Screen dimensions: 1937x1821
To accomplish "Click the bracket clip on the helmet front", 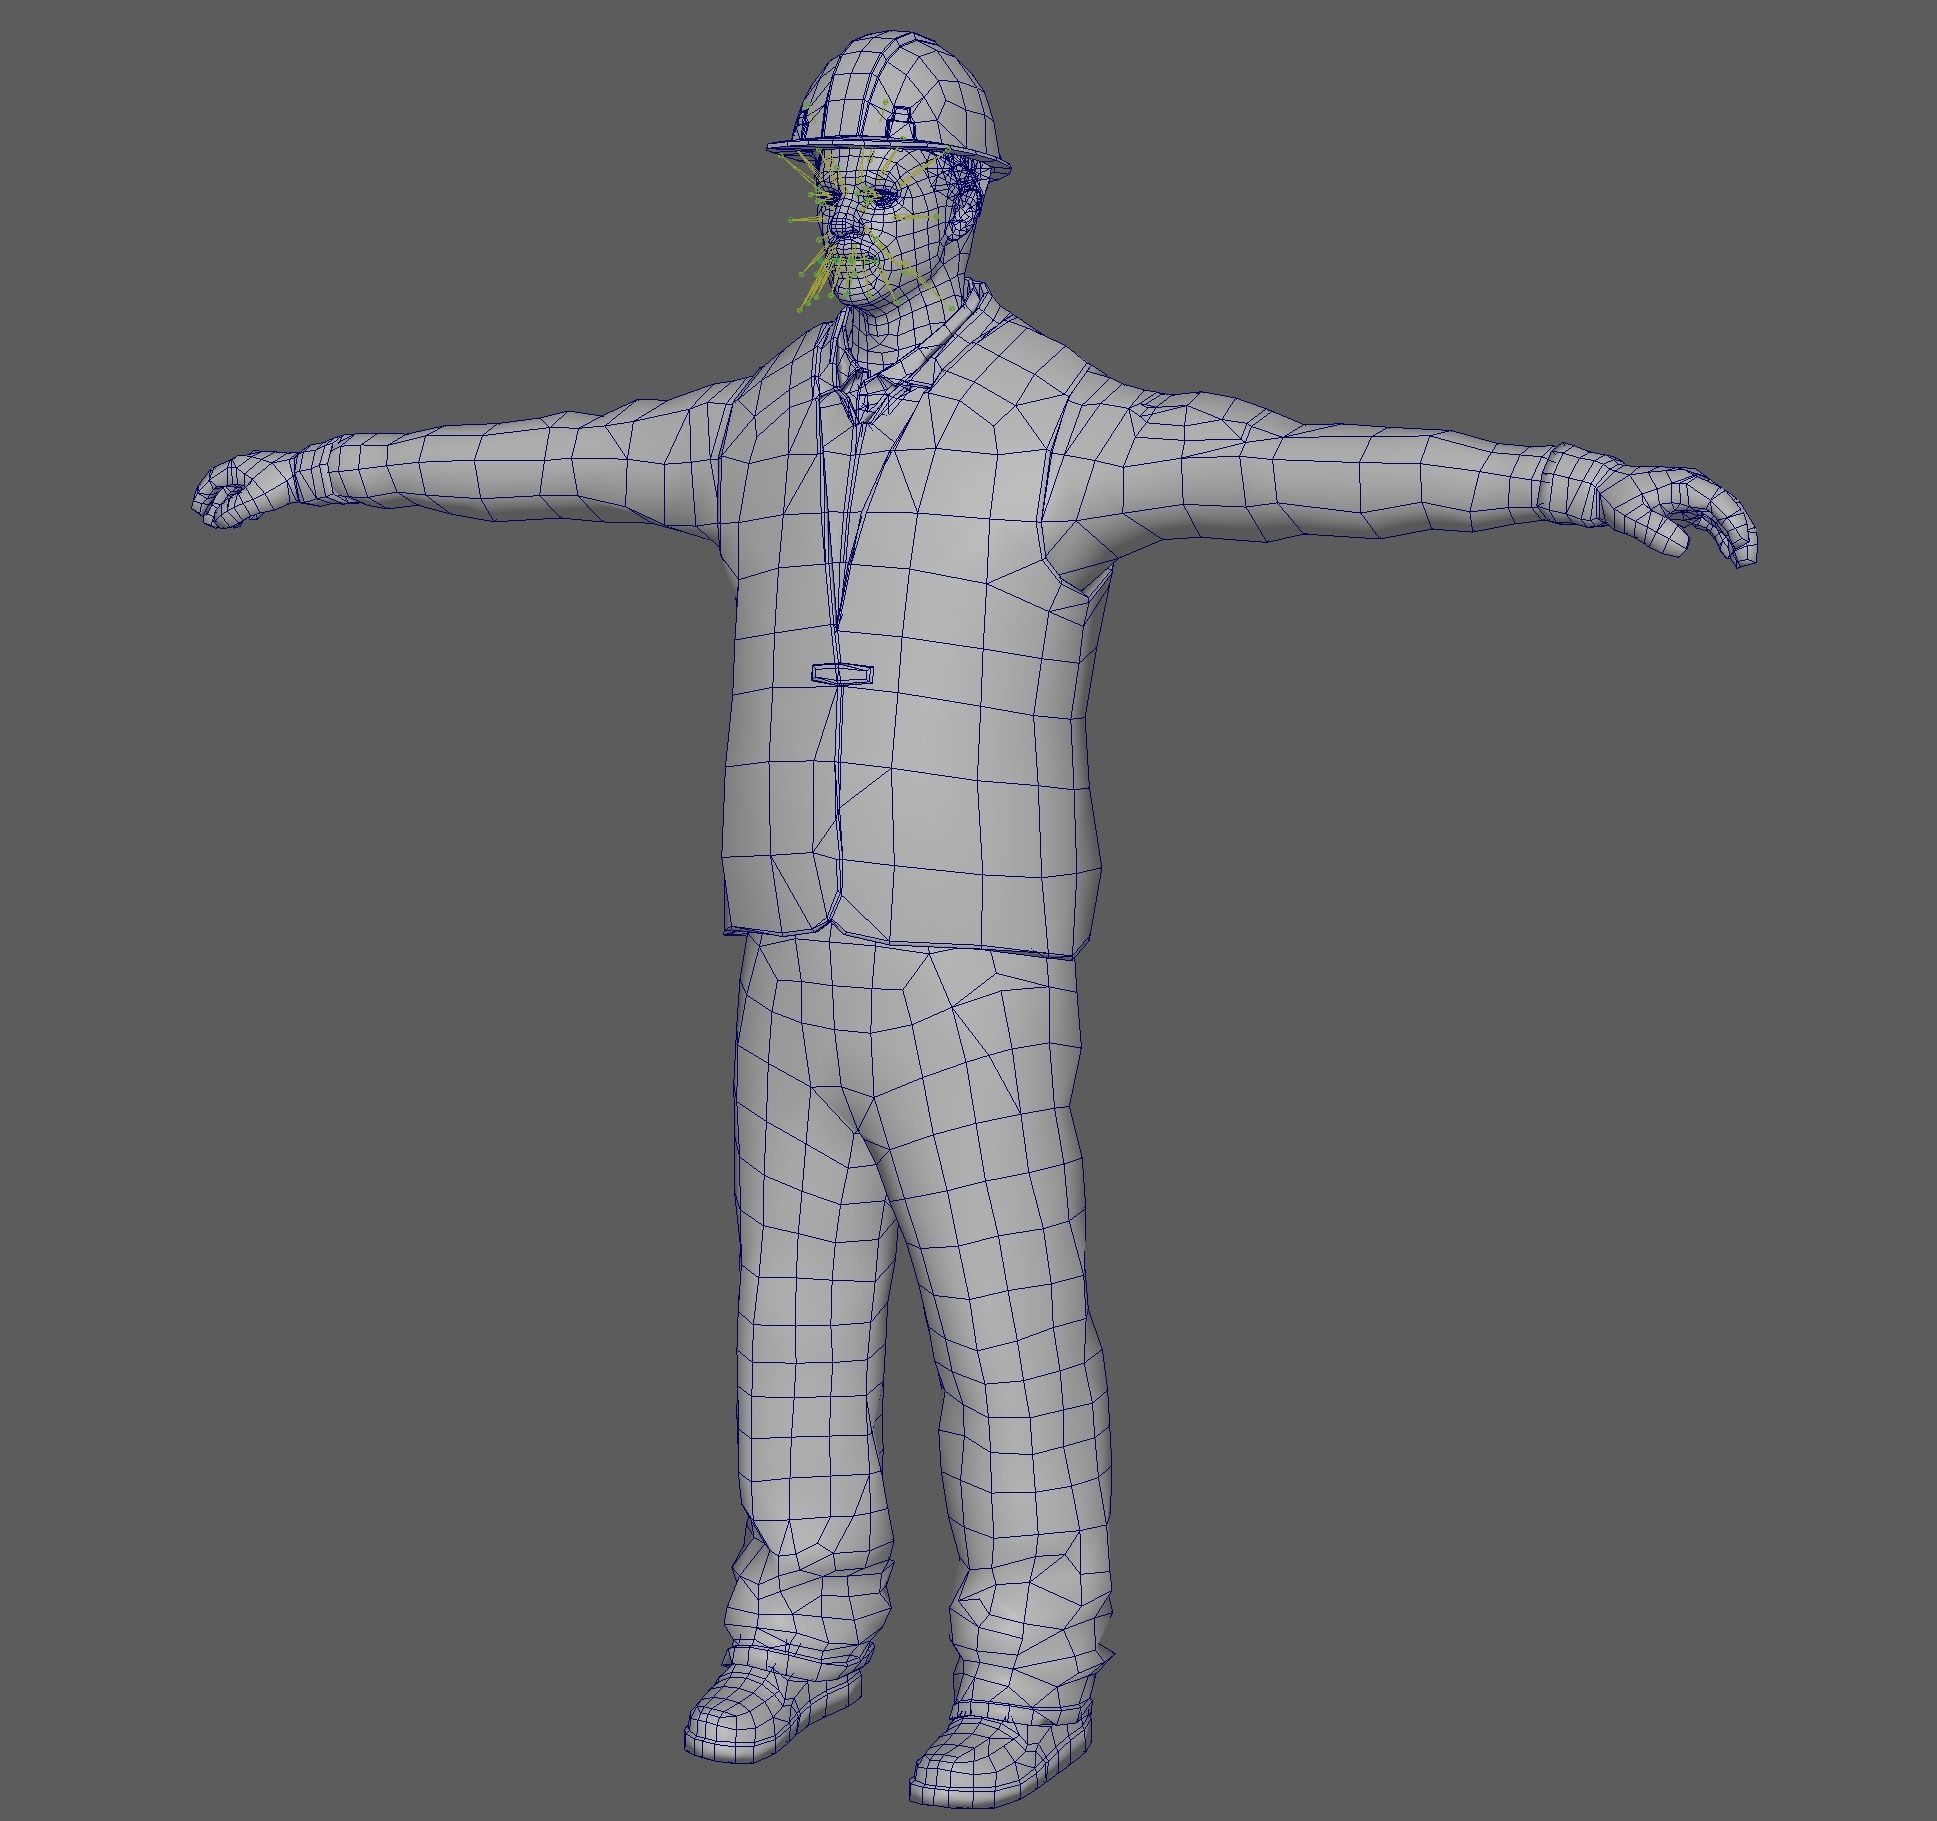I will (902, 121).
